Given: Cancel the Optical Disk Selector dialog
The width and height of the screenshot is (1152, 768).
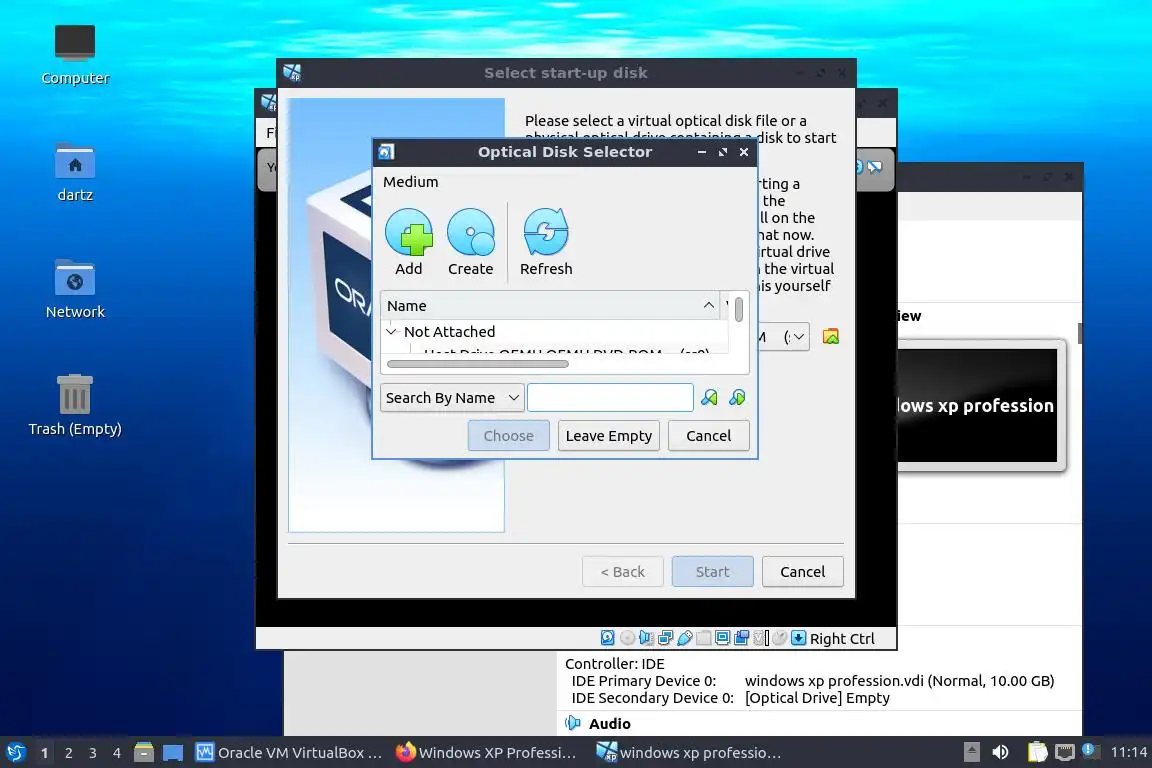Looking at the screenshot, I should (x=709, y=436).
